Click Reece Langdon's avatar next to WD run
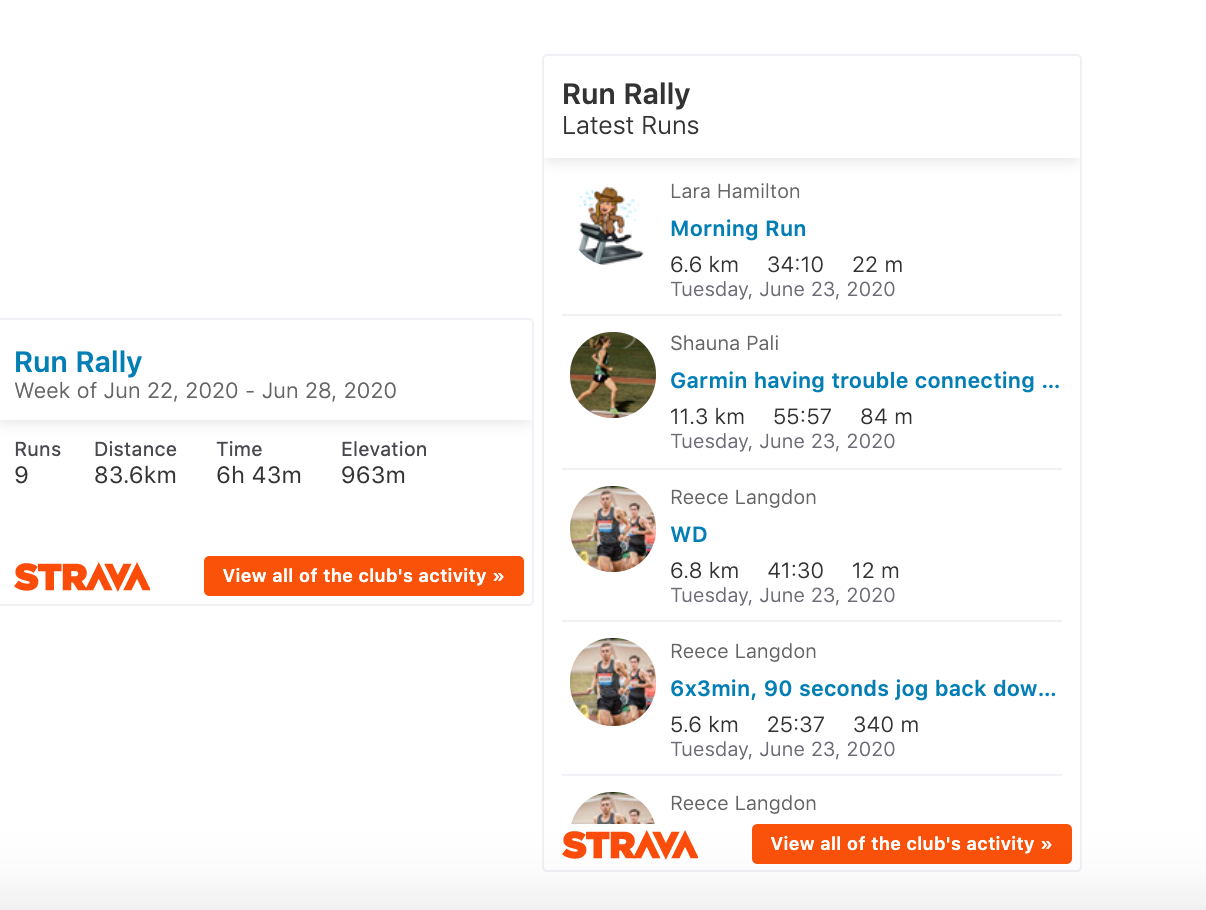The height and width of the screenshot is (910, 1206). [612, 529]
